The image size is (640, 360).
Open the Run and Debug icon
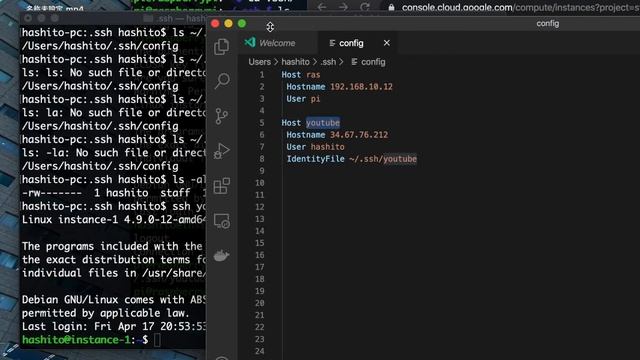222,151
